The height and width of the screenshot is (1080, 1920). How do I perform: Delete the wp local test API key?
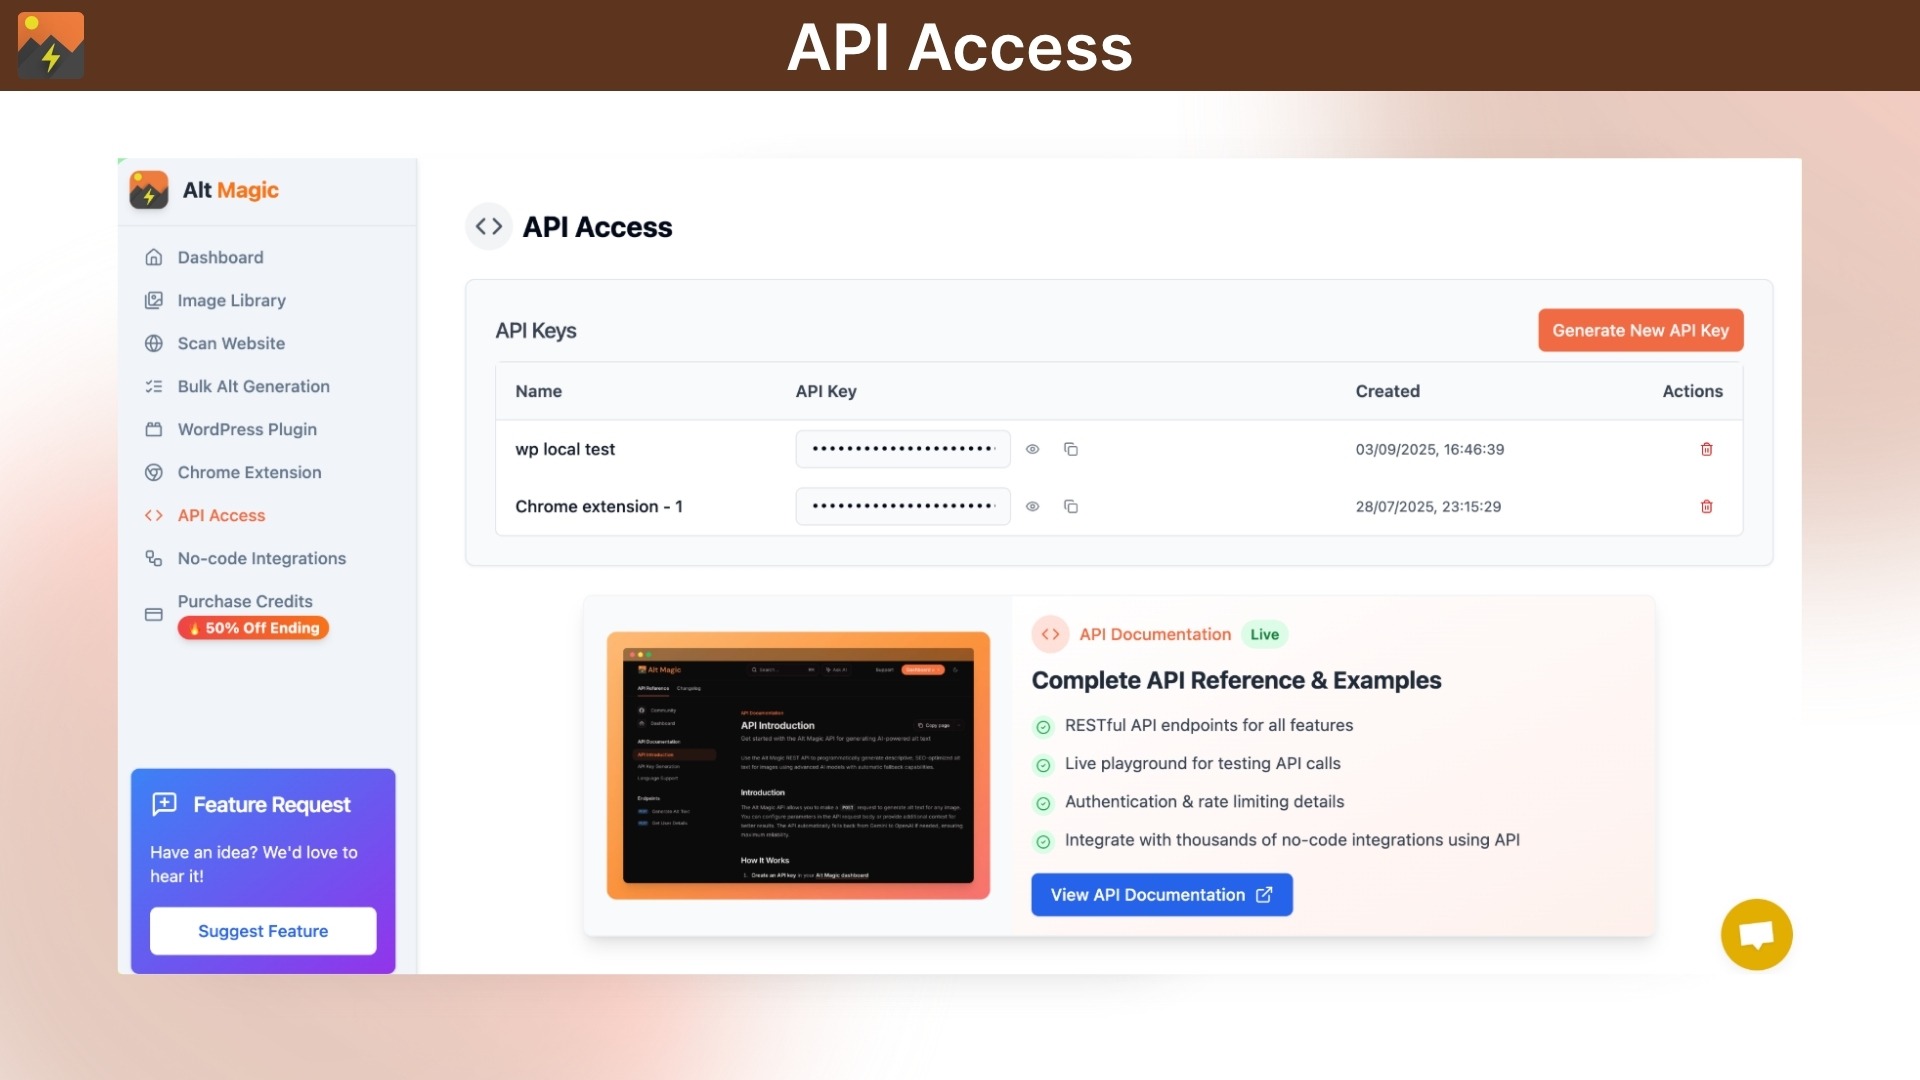pyautogui.click(x=1706, y=449)
